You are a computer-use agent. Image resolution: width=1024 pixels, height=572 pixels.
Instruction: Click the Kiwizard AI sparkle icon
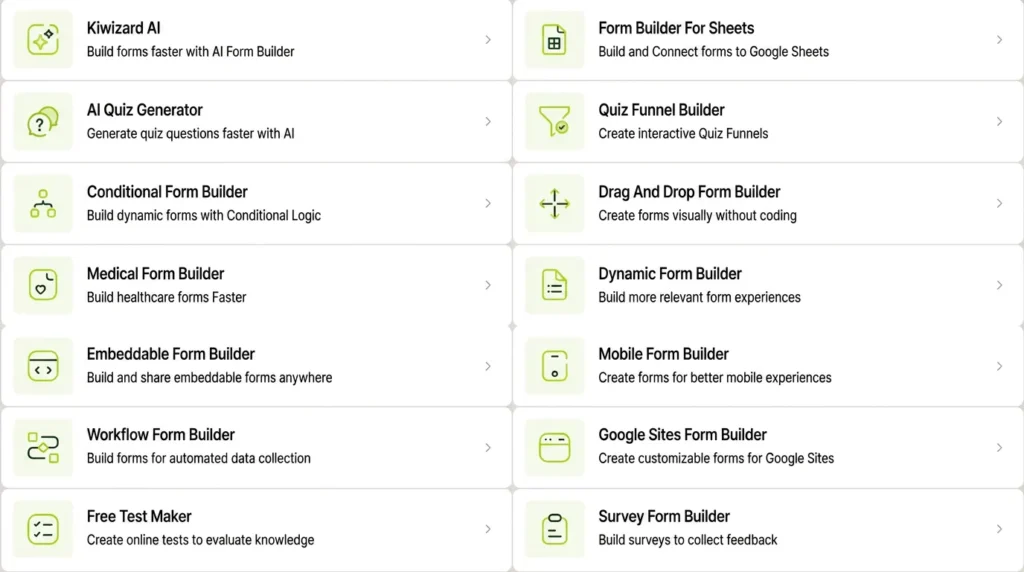43,39
